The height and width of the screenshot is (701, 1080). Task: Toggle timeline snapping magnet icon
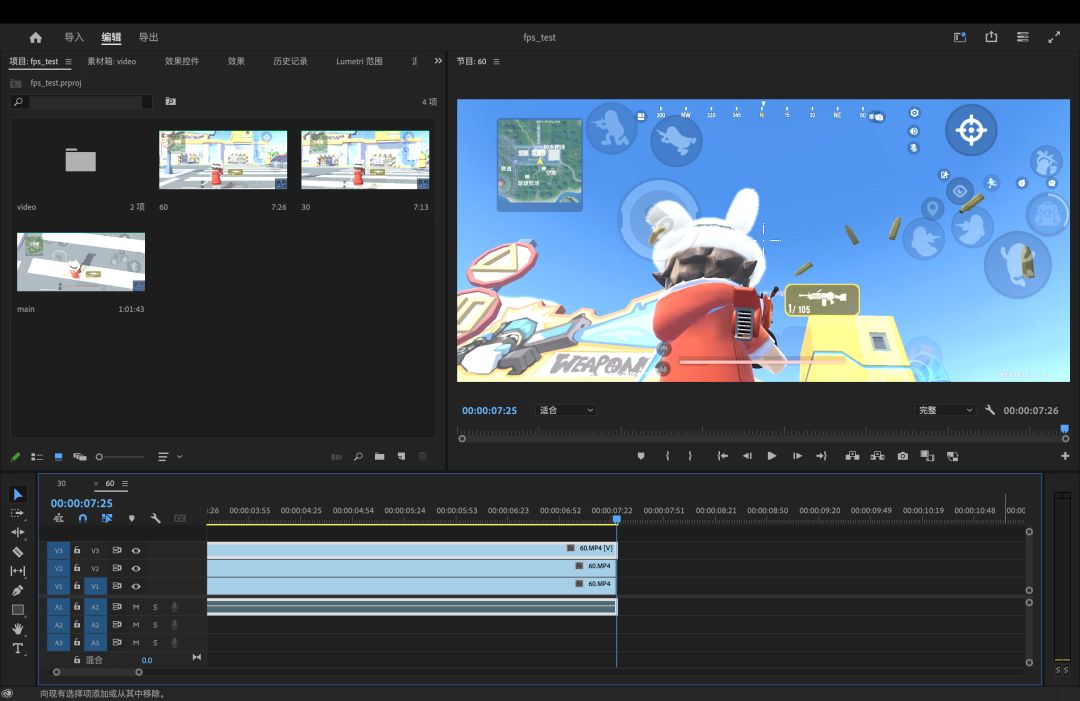(82, 518)
